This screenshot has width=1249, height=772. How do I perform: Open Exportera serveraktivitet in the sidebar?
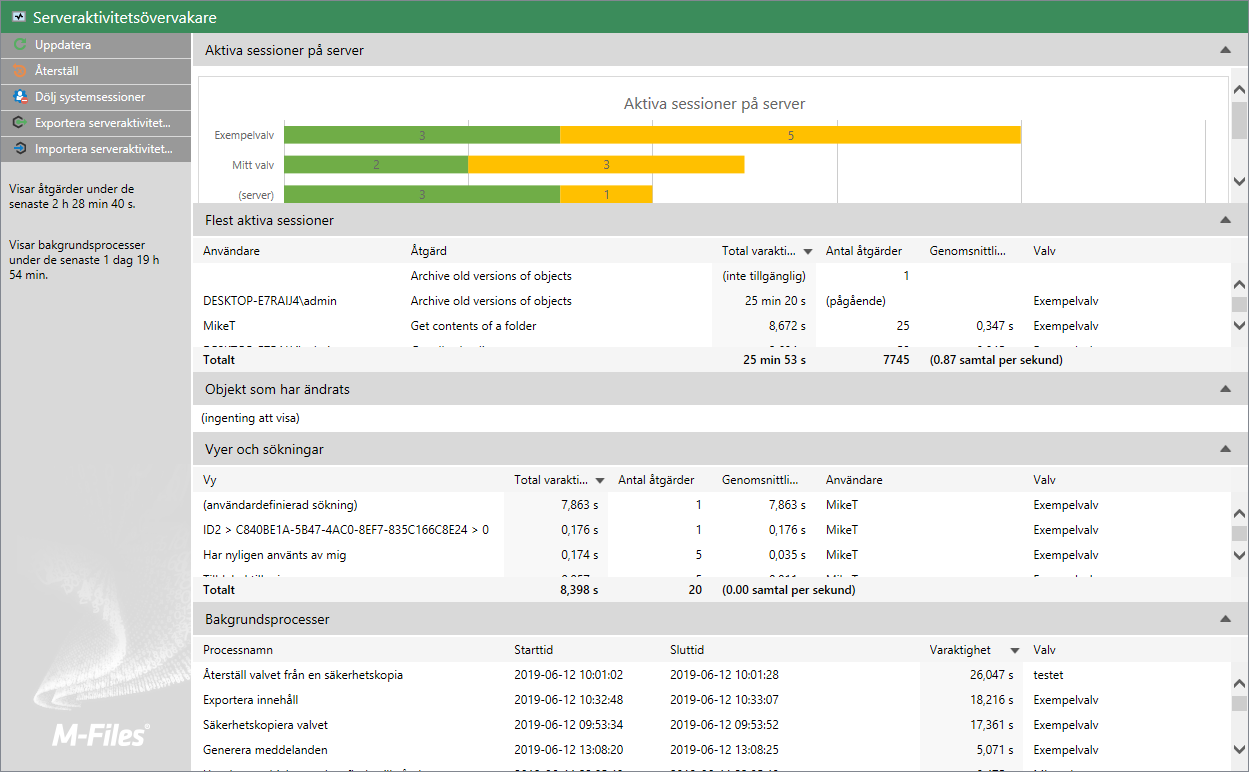tap(95, 123)
